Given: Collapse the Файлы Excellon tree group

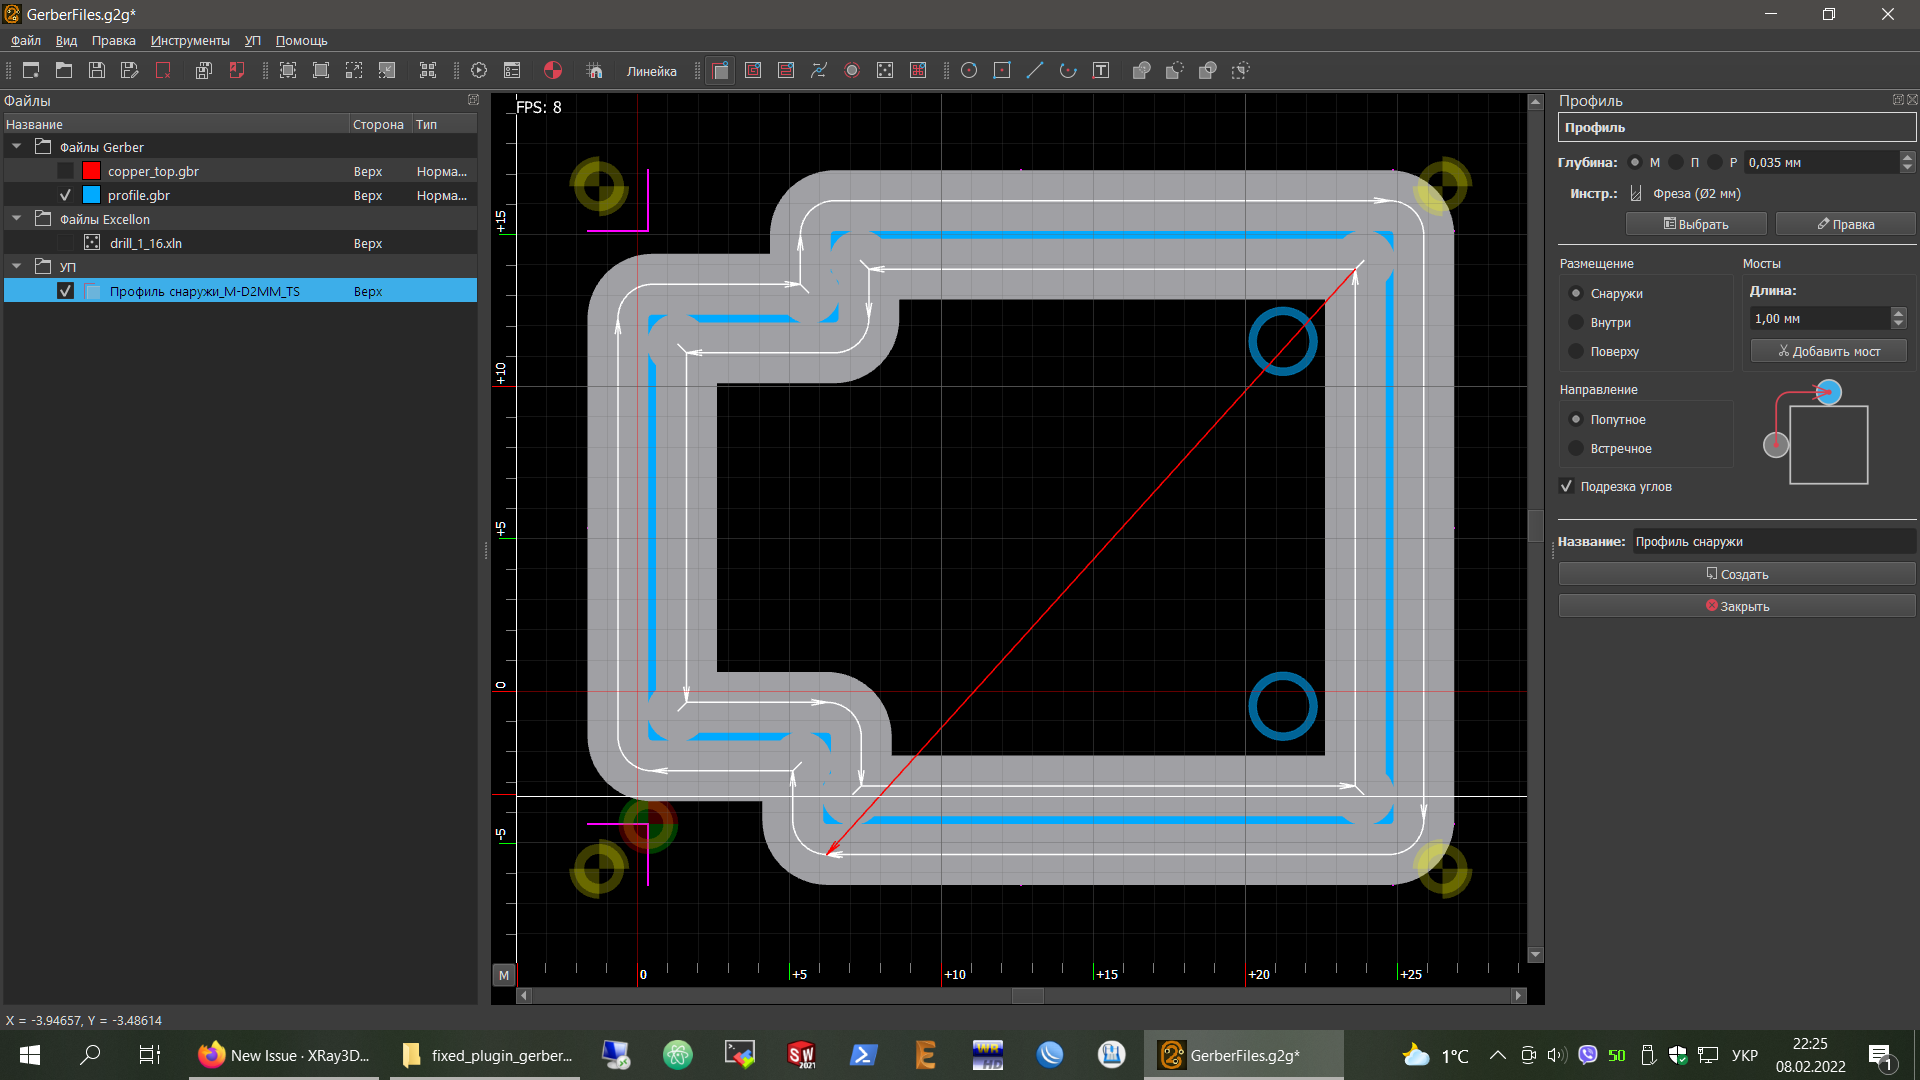Looking at the screenshot, I should [x=17, y=219].
